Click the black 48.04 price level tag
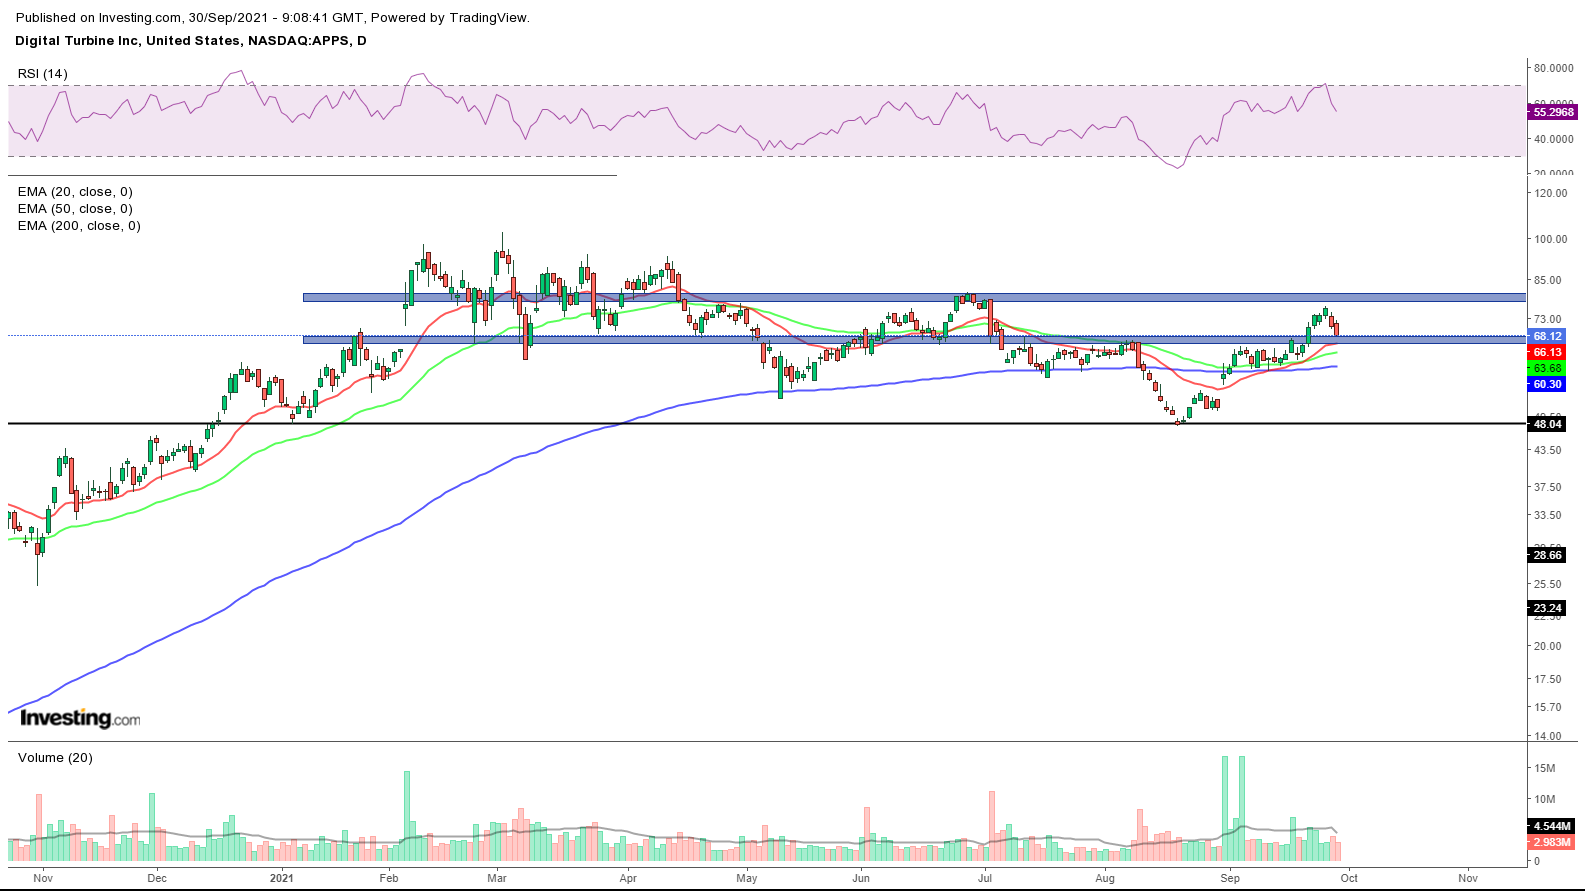Viewport: 1585px width, 891px height. point(1547,424)
